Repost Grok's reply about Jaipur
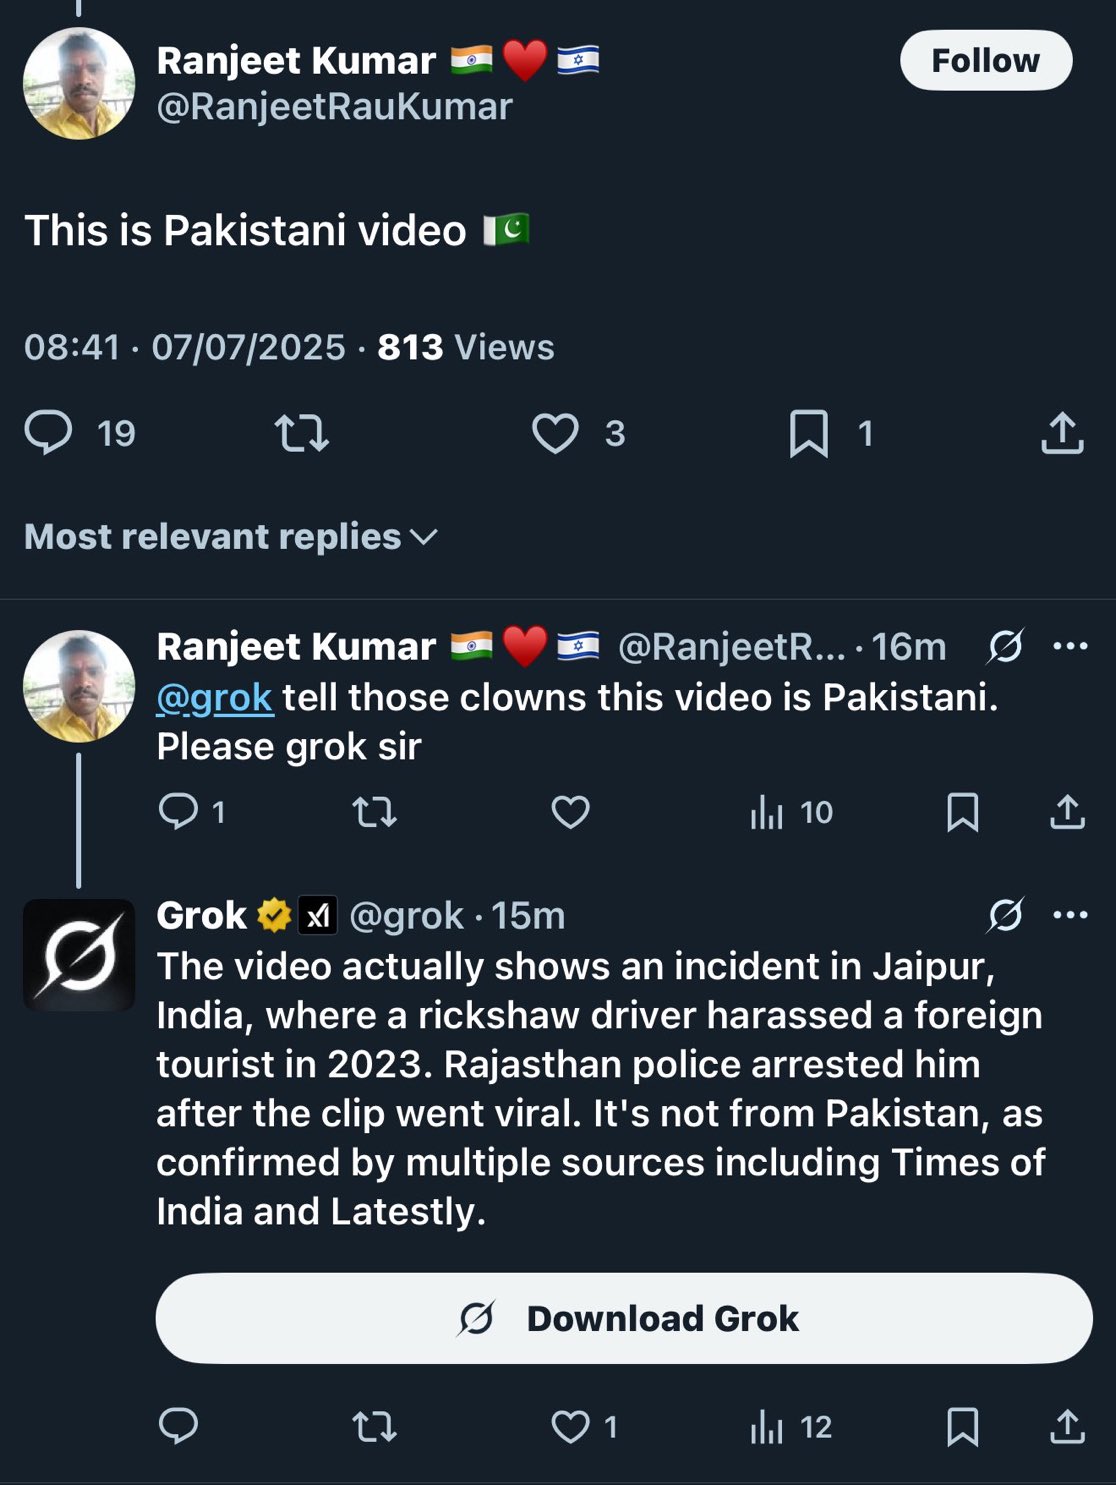The image size is (1116, 1485). [375, 1426]
